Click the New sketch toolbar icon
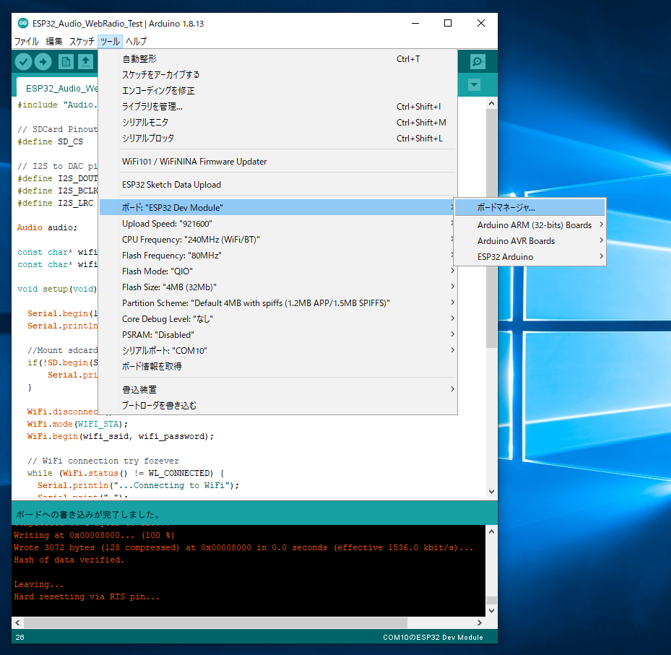 (x=65, y=62)
